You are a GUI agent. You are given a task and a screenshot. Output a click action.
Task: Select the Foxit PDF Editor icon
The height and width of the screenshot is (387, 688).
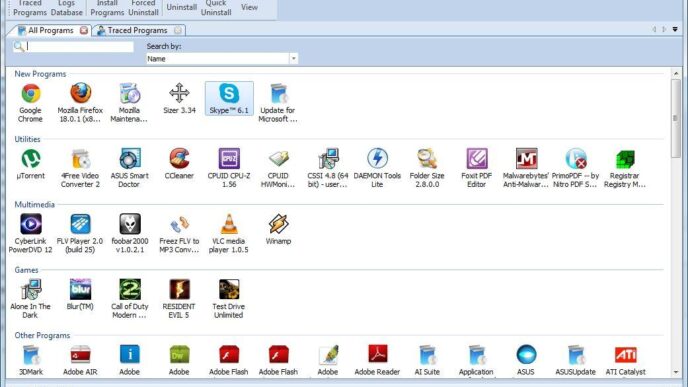[477, 159]
